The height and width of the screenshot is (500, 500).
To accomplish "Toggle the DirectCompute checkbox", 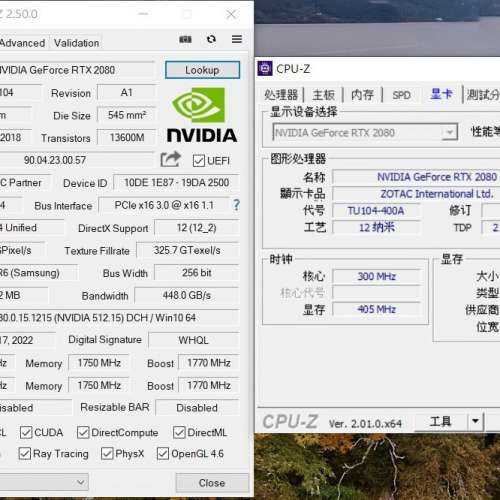I will pos(83,432).
